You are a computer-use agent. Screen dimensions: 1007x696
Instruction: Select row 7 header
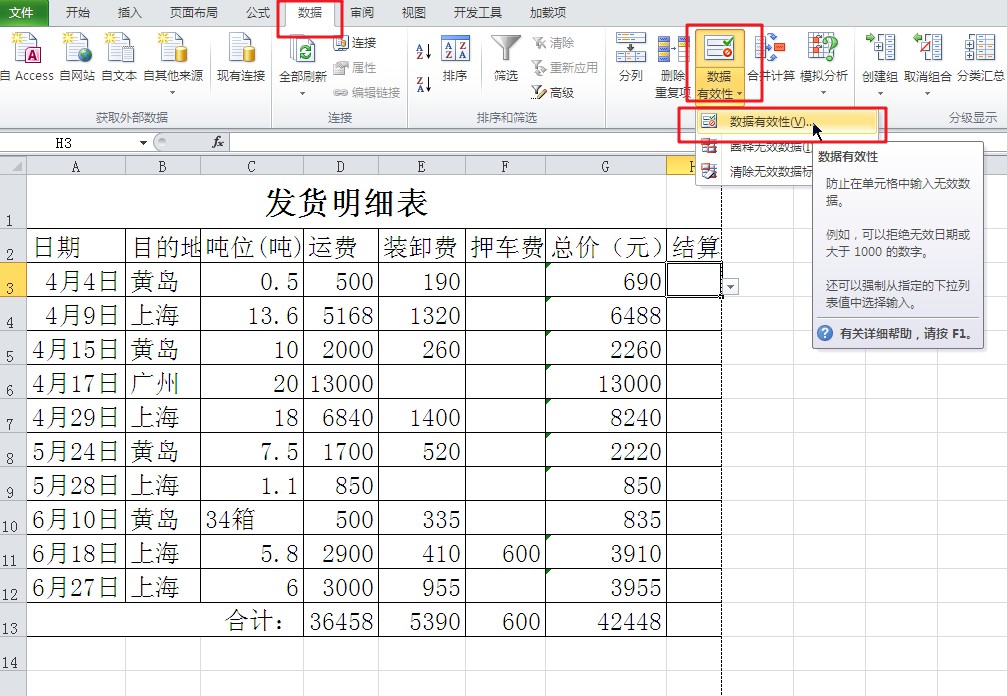click(x=12, y=415)
